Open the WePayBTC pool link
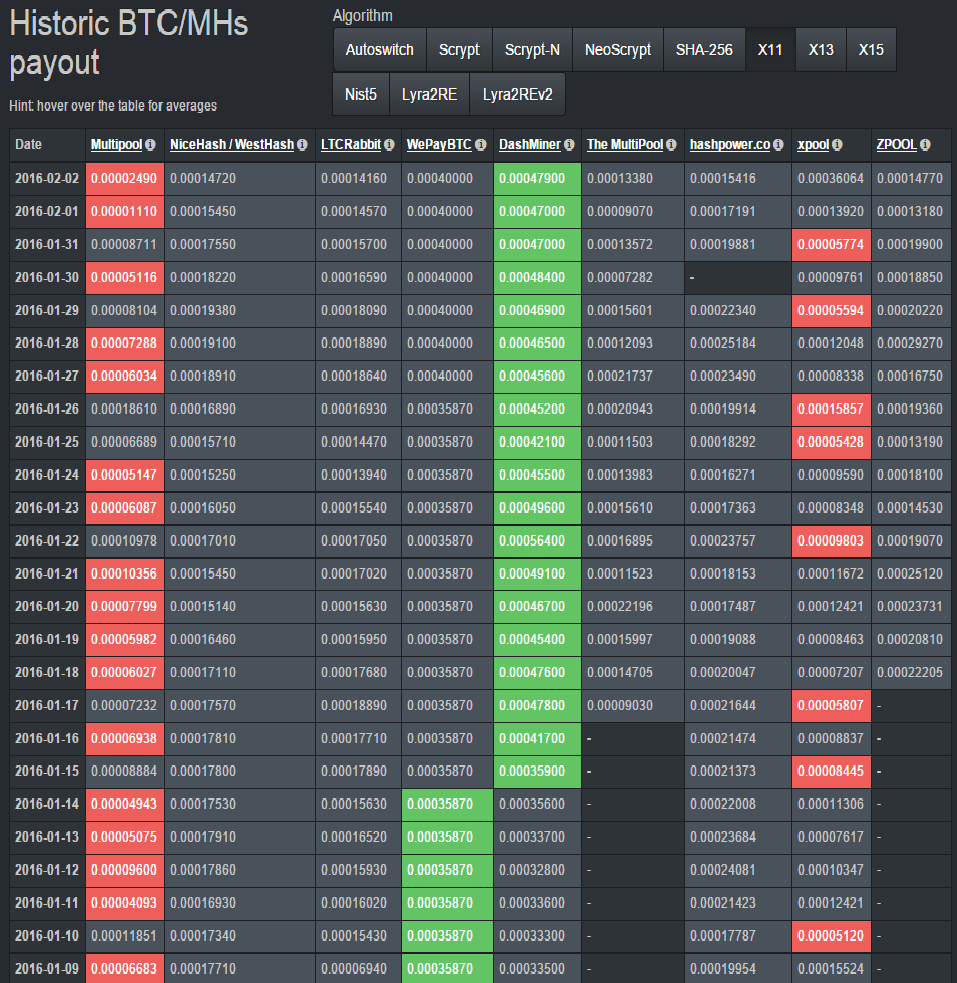The width and height of the screenshot is (957, 983). coord(439,145)
